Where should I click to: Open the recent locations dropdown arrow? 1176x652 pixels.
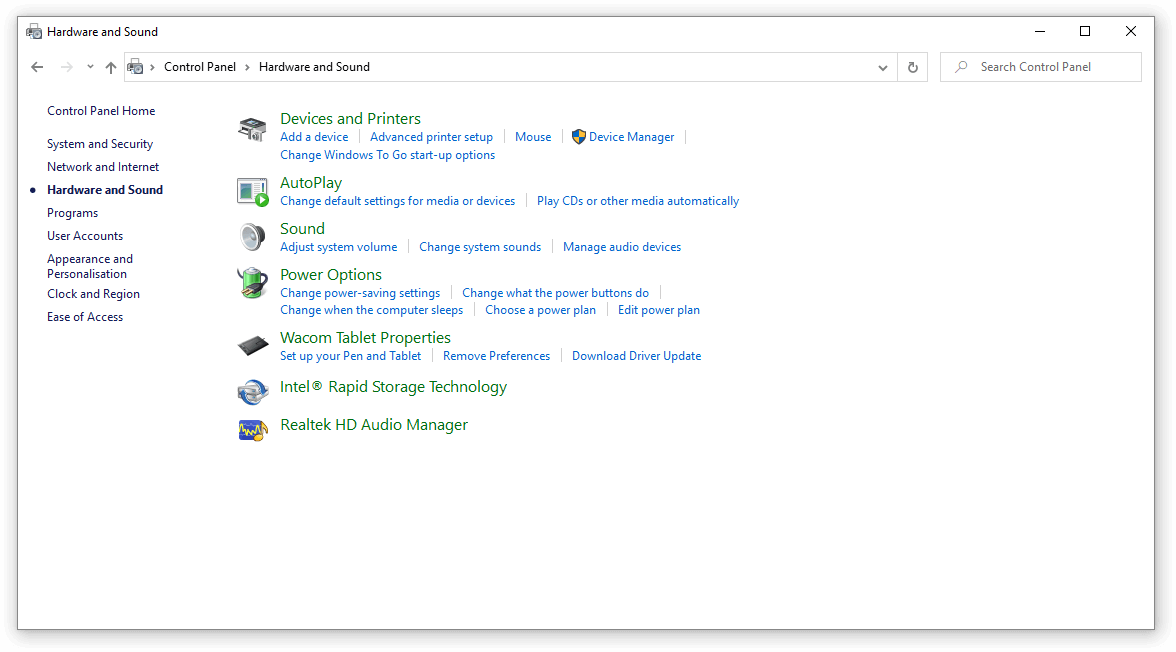[90, 67]
